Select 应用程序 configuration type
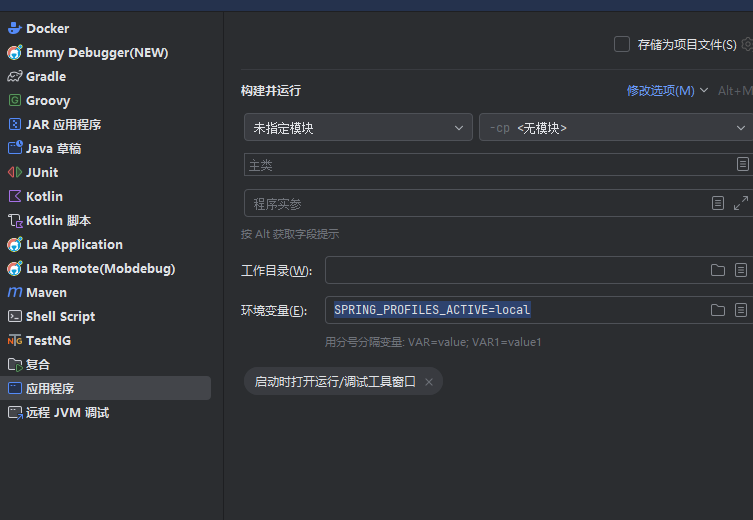 click(106, 388)
